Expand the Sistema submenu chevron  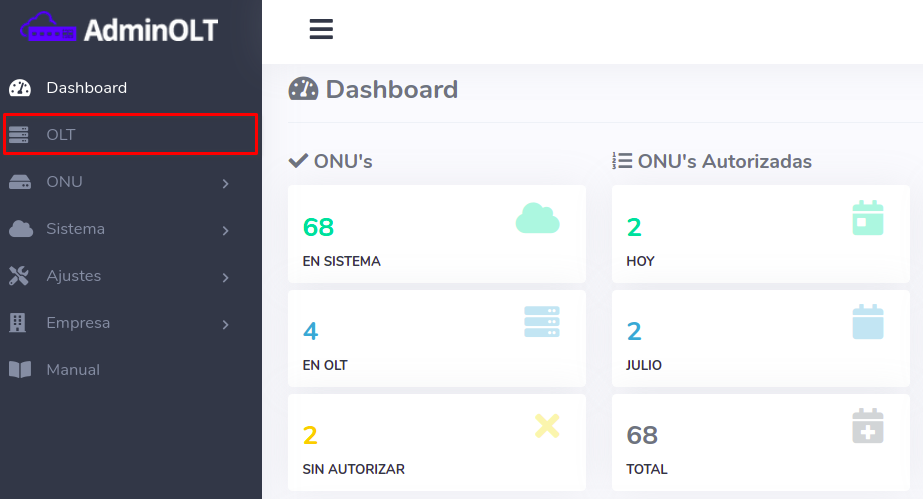coord(226,230)
